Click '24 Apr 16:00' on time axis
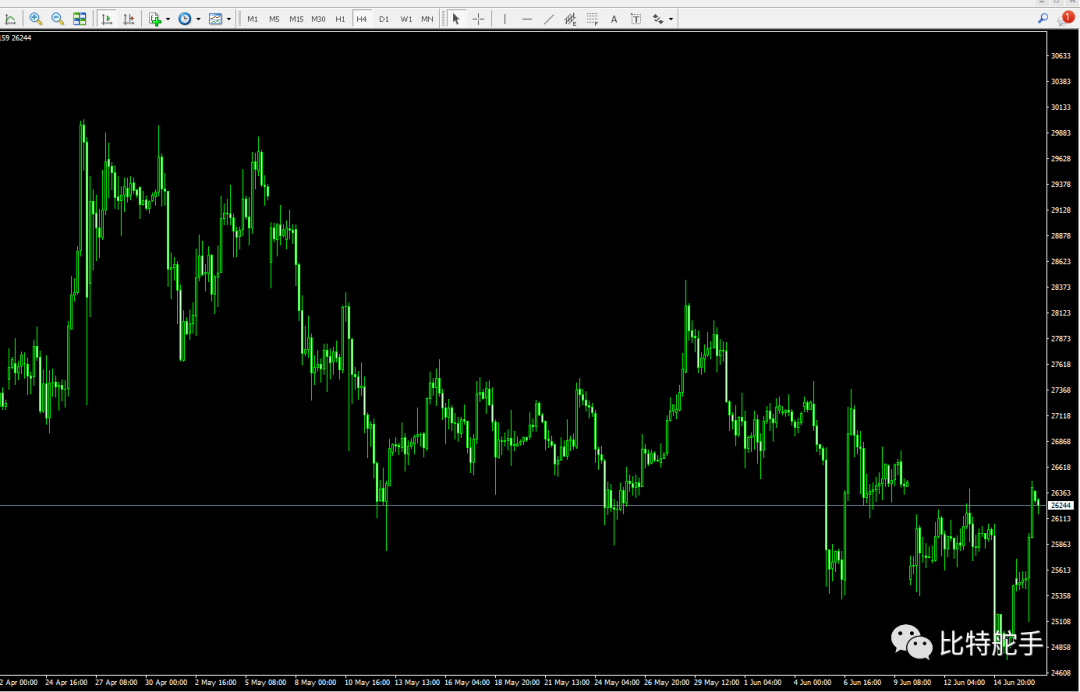 pos(66,682)
